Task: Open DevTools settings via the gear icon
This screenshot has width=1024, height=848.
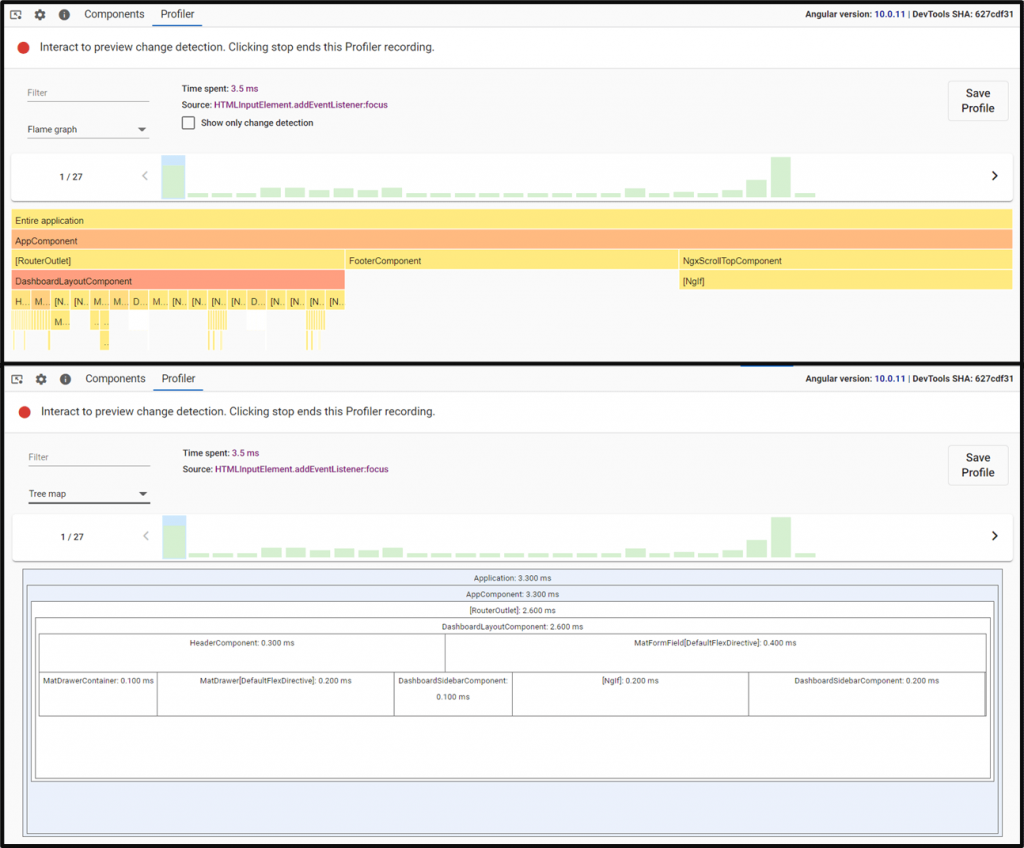Action: click(x=40, y=14)
